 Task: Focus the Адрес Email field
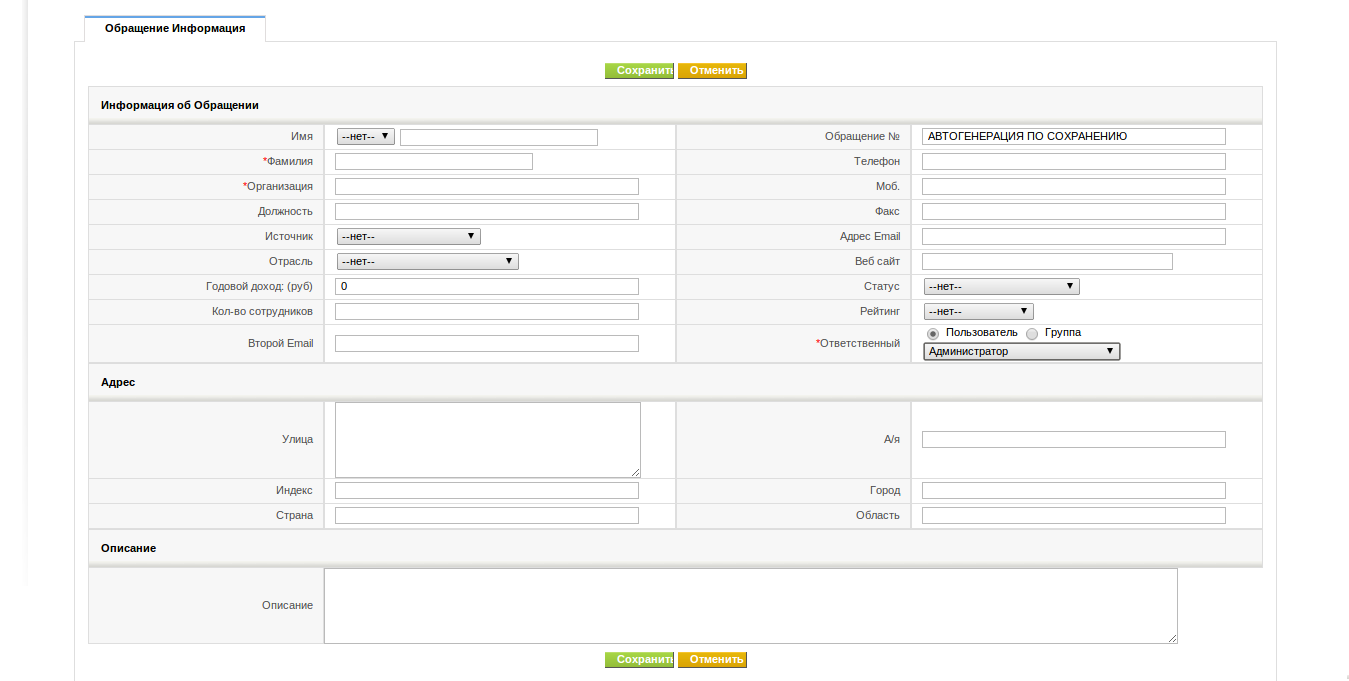tap(1074, 236)
